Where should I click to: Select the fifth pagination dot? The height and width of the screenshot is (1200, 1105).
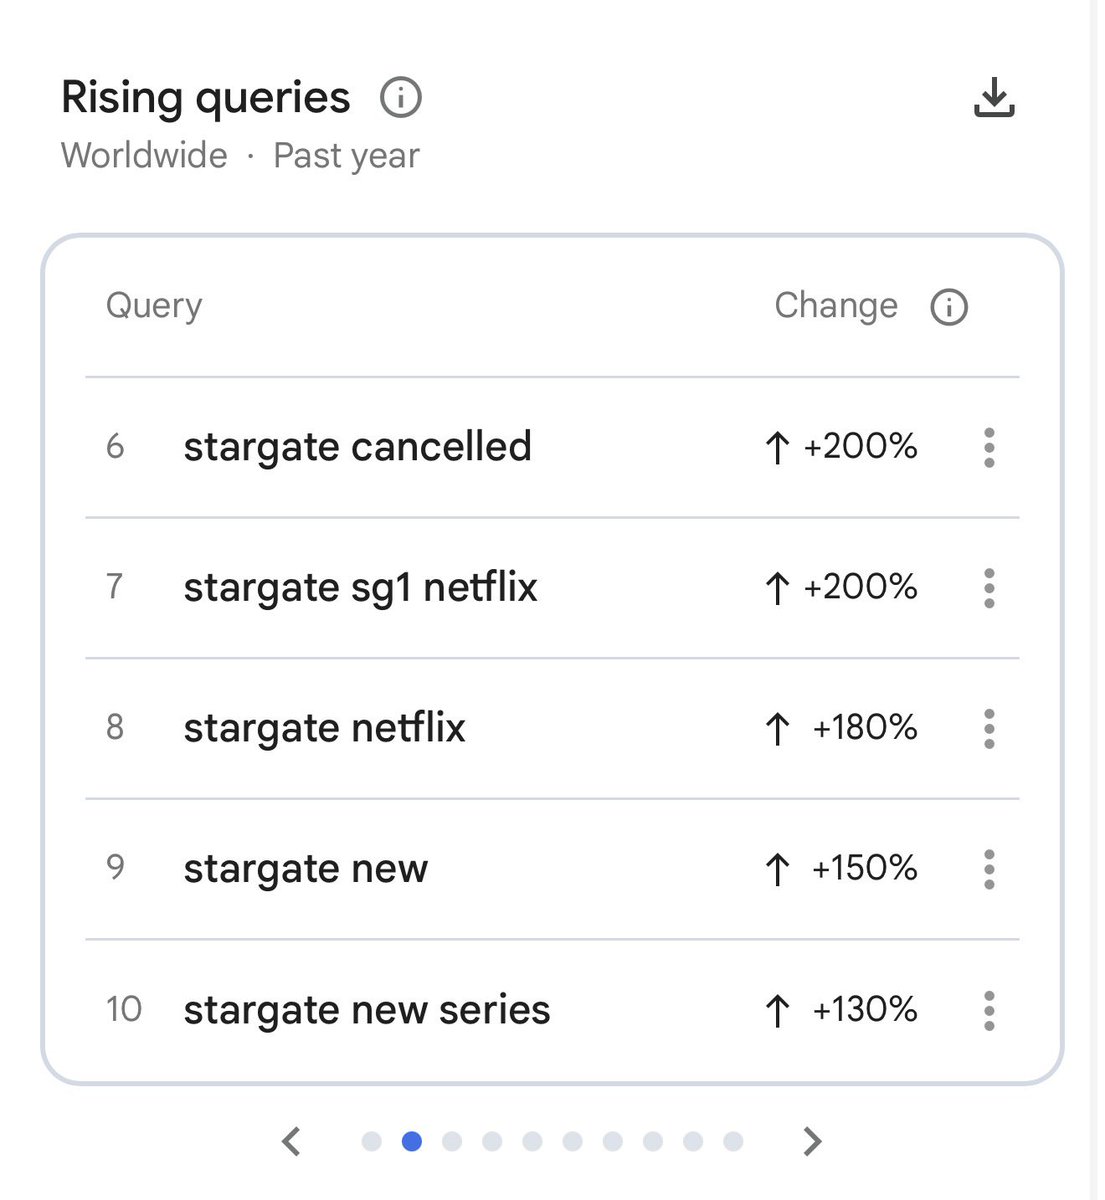pyautogui.click(x=532, y=1141)
